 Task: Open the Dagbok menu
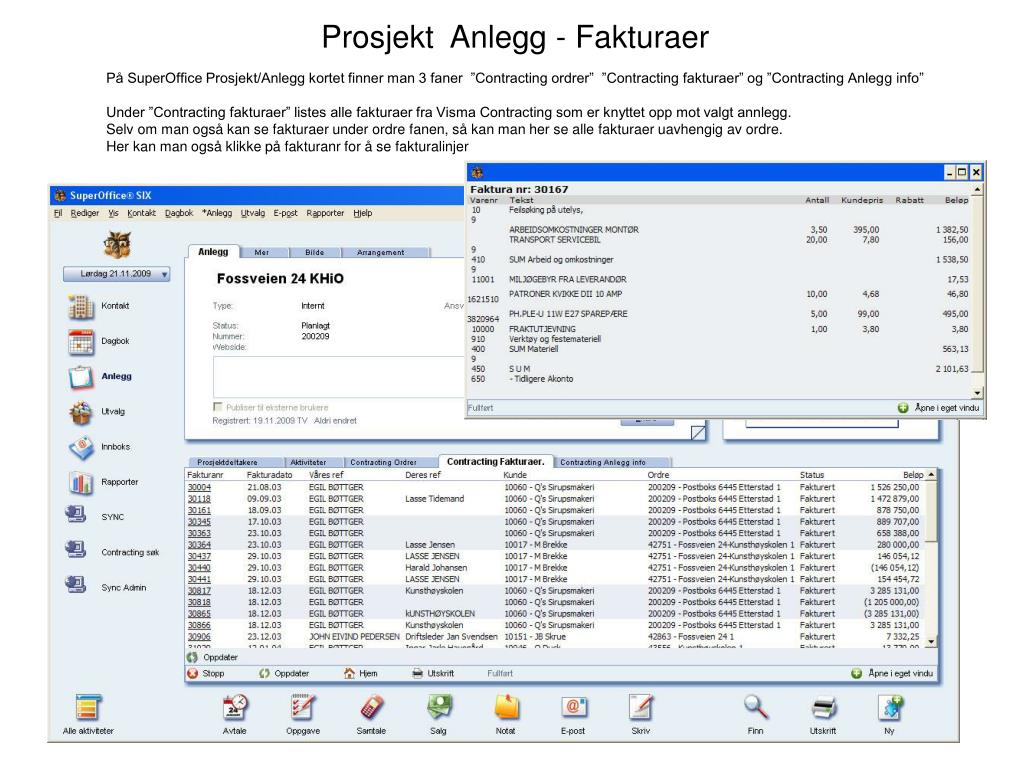point(179,213)
